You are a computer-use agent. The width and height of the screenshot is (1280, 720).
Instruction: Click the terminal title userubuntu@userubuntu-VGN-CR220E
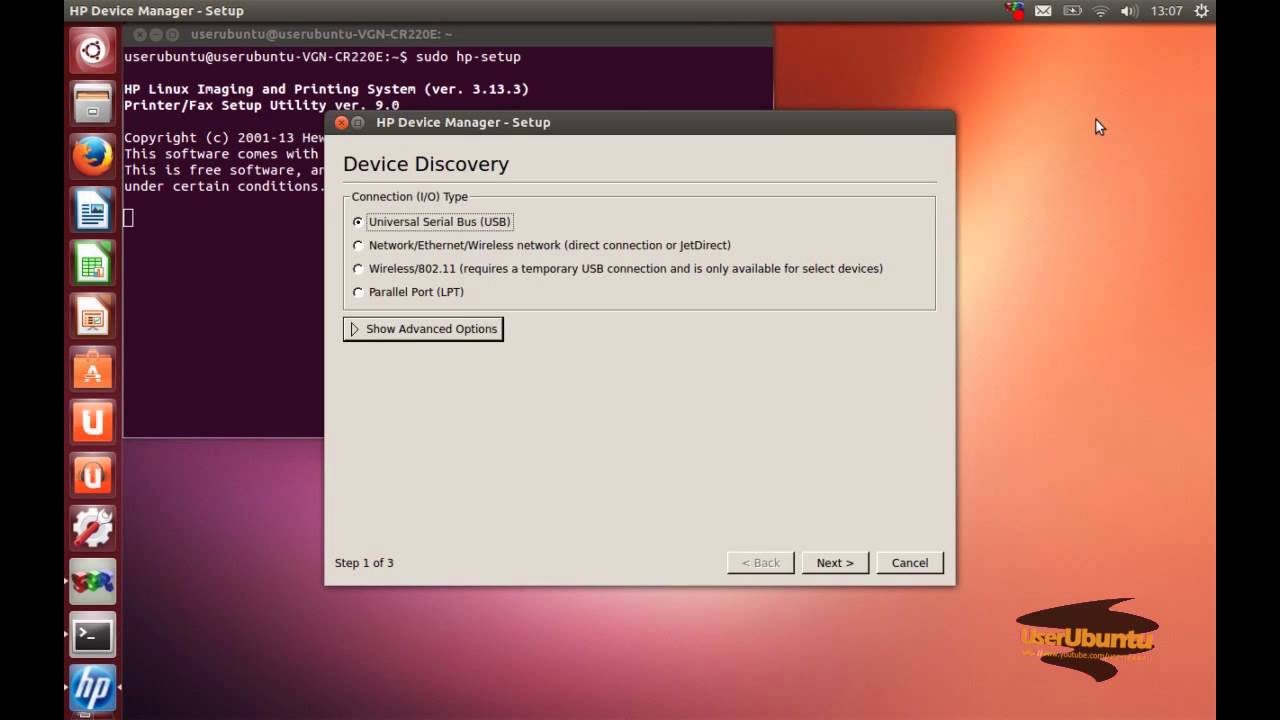point(321,34)
